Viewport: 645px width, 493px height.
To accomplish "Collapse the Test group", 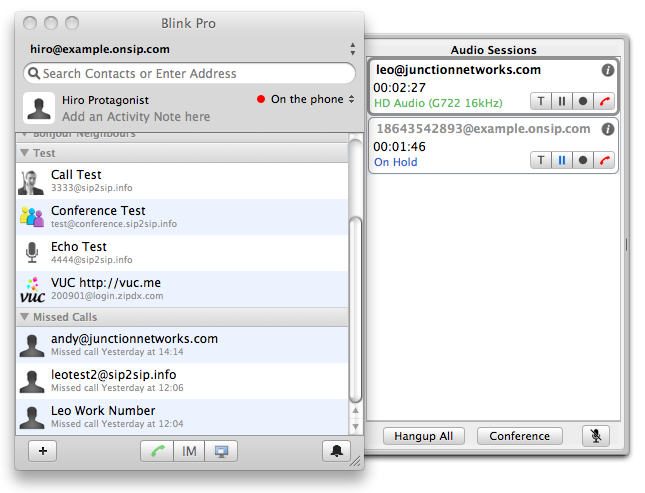I will coord(24,153).
